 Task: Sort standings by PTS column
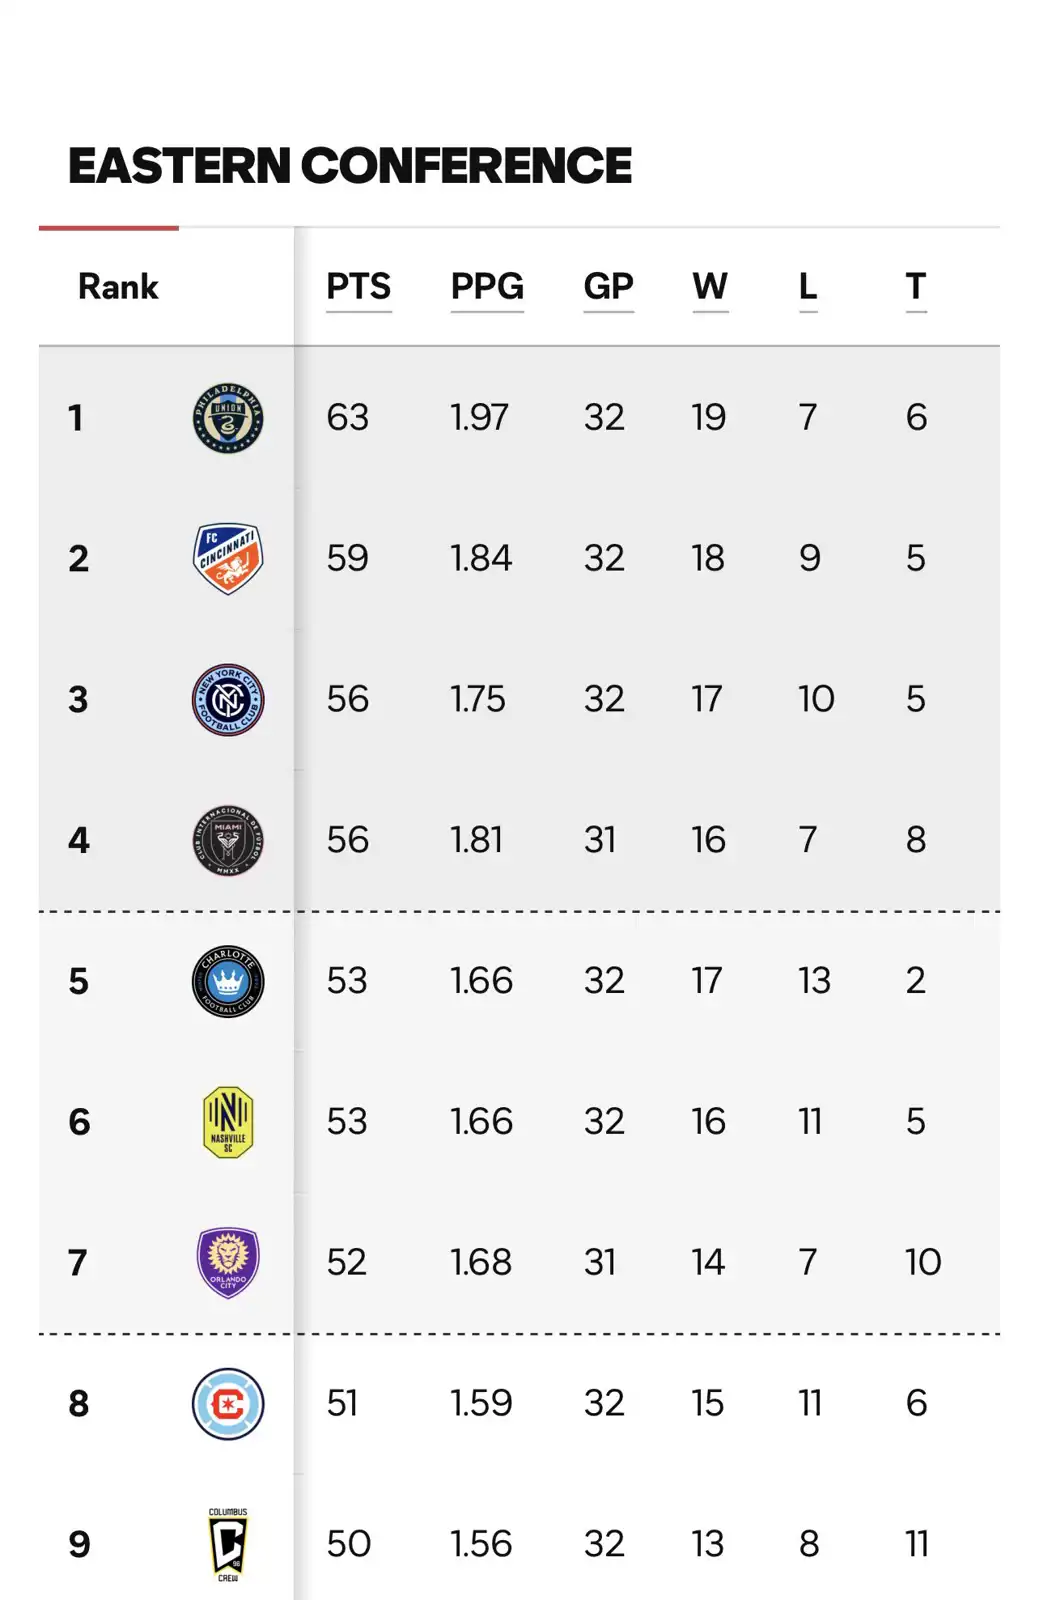[358, 287]
